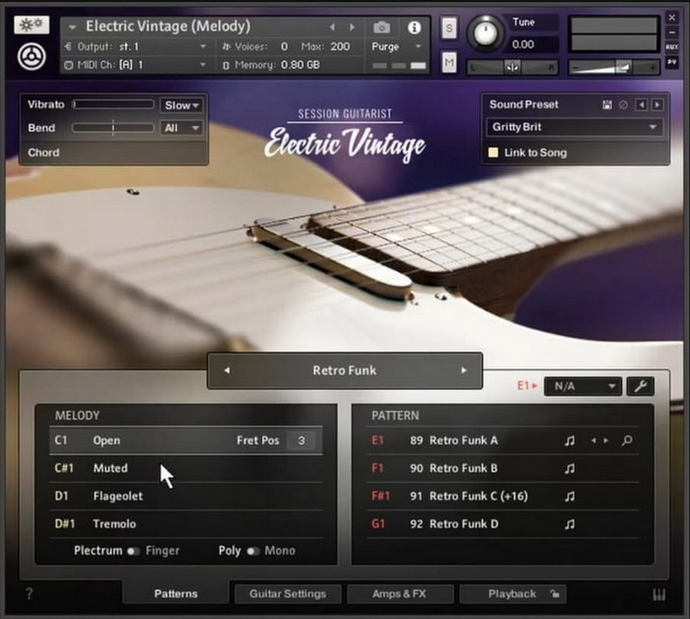Expand the instrument name menu arrow
Viewport: 690px width, 619px height.
pyautogui.click(x=72, y=28)
